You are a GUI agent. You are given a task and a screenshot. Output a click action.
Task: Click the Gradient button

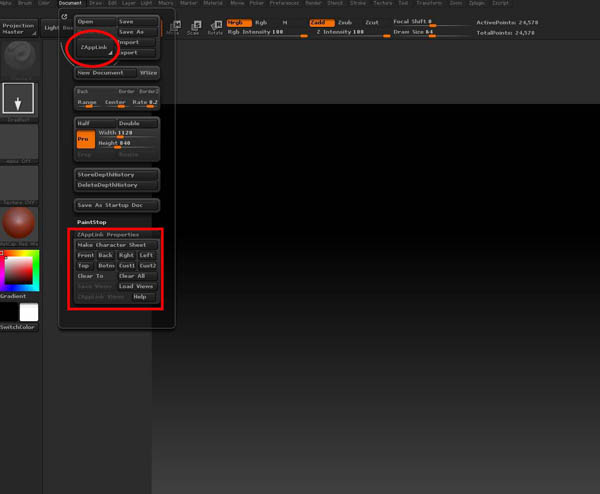(x=13, y=296)
